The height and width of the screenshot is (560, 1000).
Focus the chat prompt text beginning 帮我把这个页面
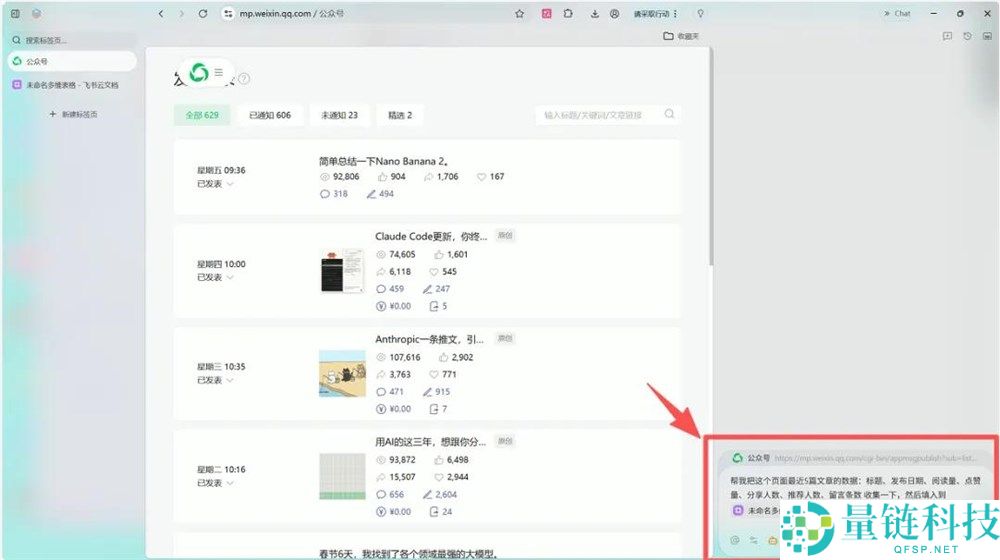[855, 487]
